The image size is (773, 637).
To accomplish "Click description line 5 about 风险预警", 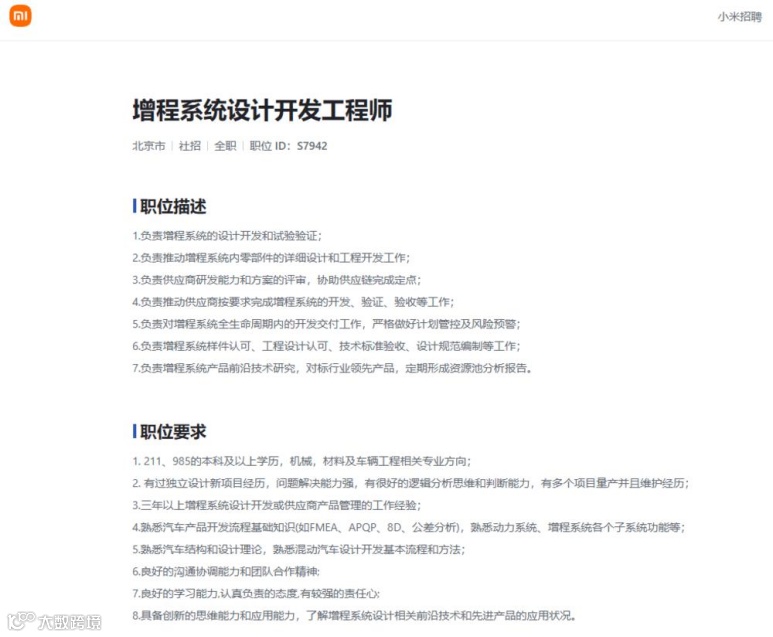I will tap(326, 324).
